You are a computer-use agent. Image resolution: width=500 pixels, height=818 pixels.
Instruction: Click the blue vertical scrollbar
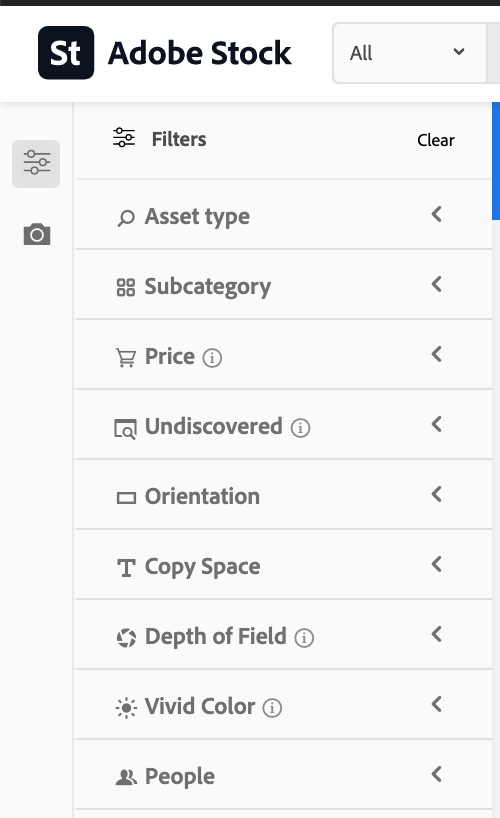click(x=496, y=161)
